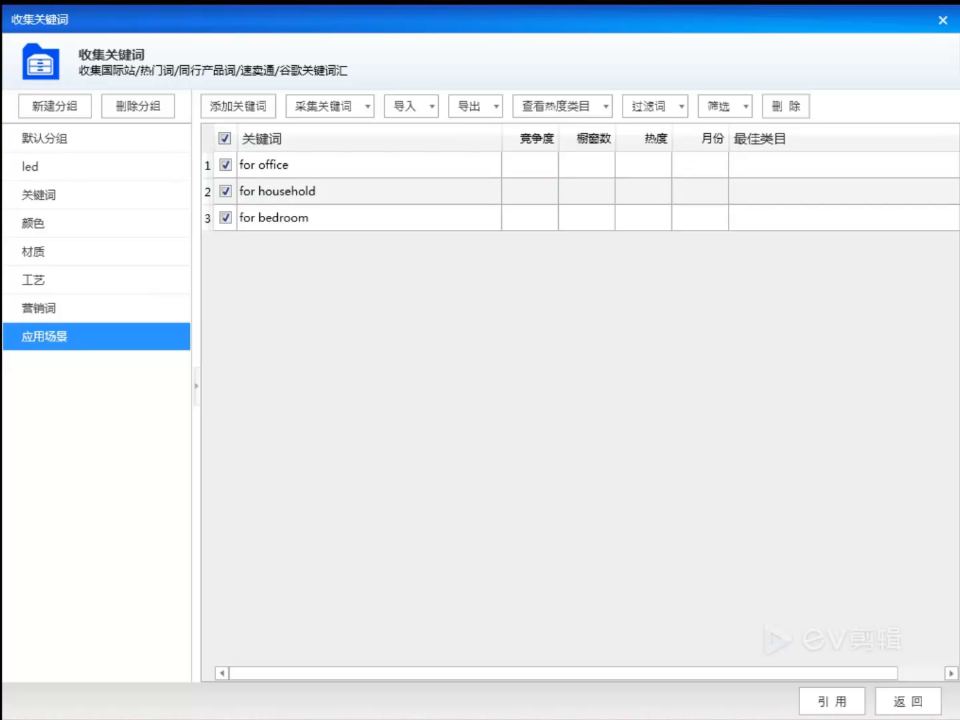Click the 删除 toolbar button
The image size is (960, 720).
pyautogui.click(x=786, y=106)
